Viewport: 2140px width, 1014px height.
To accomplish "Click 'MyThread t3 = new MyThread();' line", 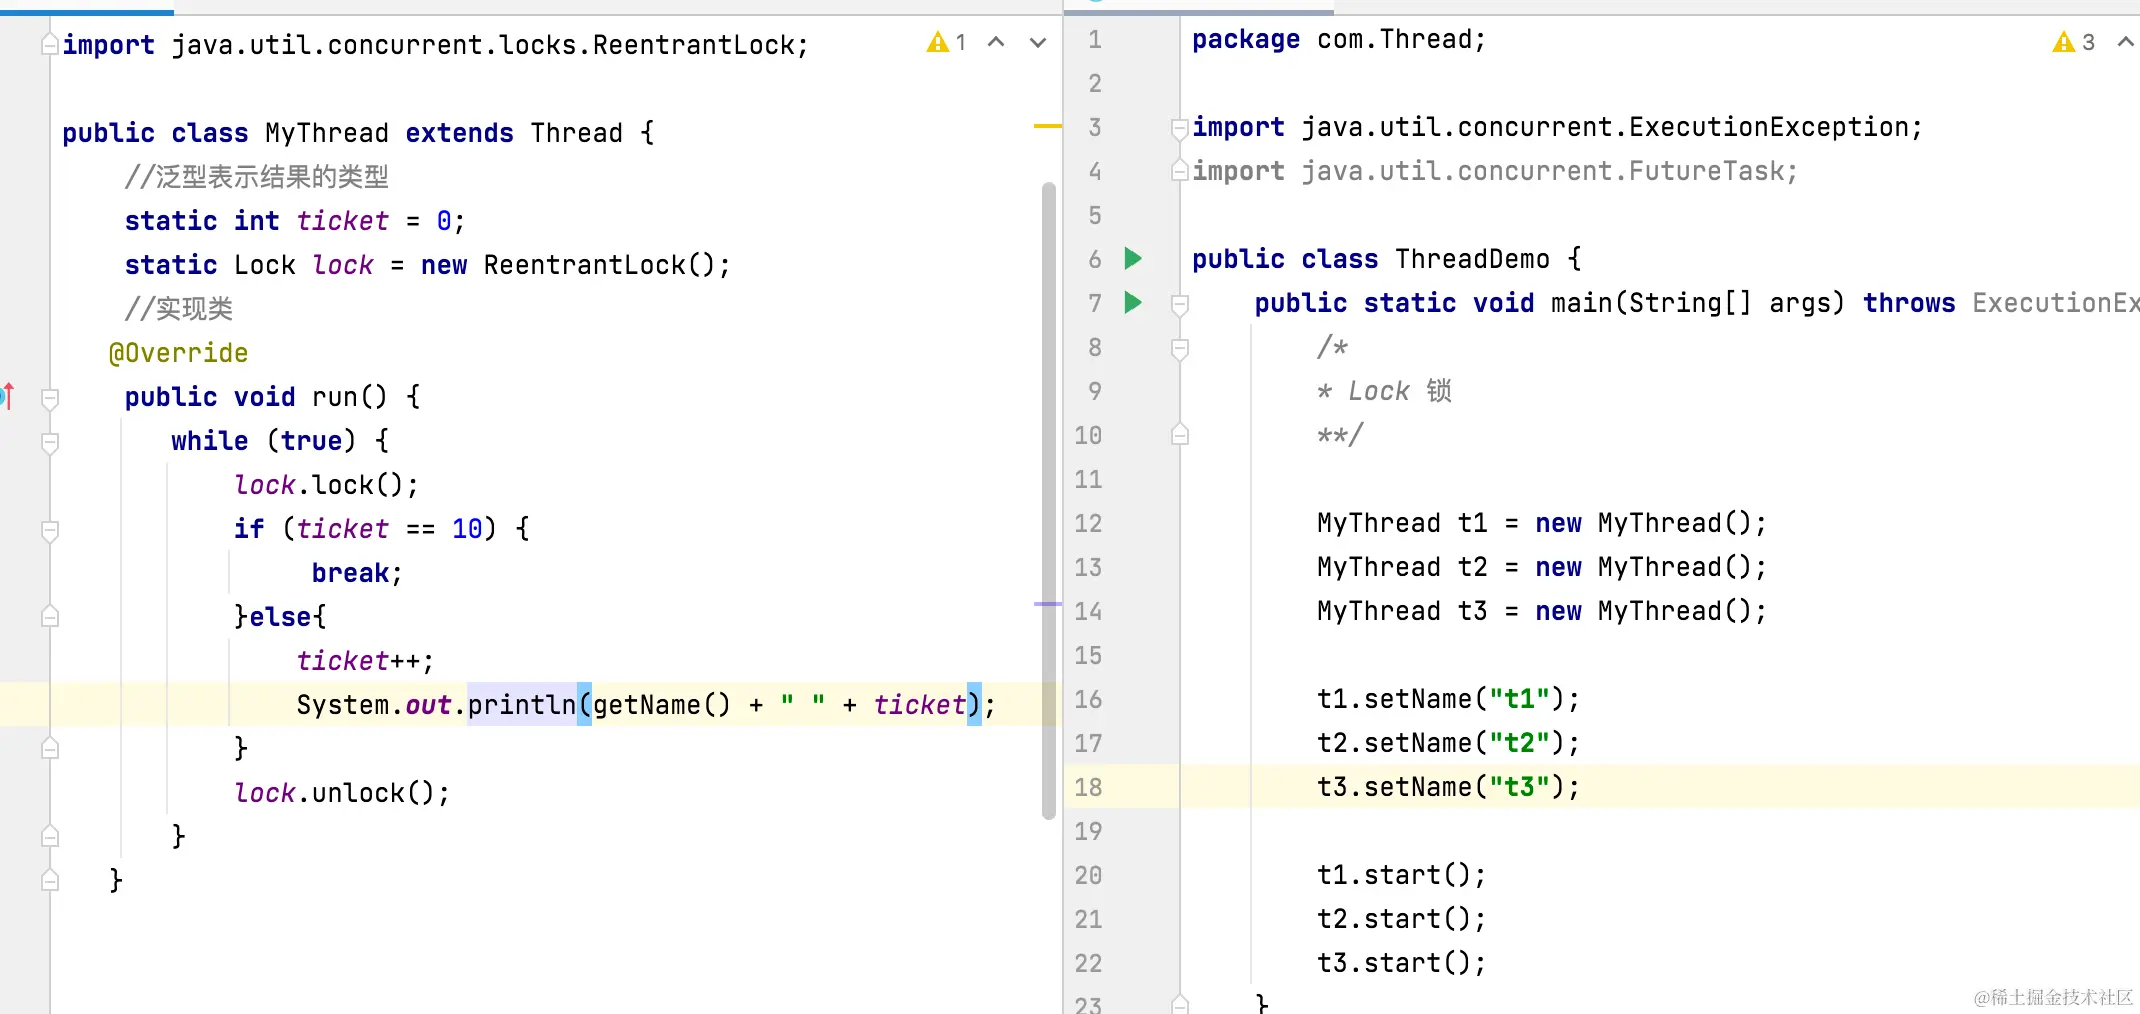I will 1542,612.
